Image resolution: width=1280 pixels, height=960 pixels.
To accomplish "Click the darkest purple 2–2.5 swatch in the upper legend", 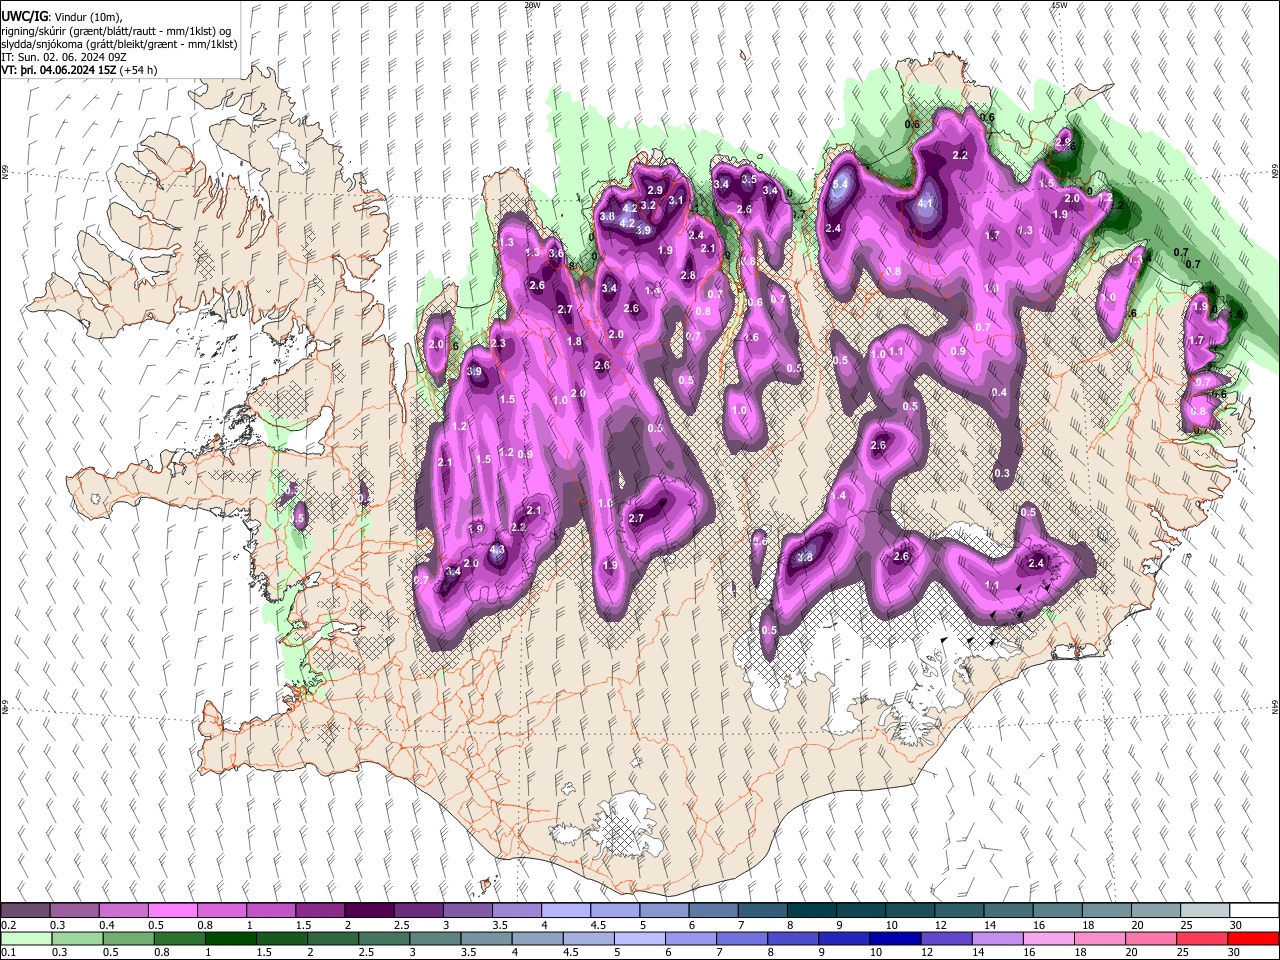I will (x=368, y=911).
